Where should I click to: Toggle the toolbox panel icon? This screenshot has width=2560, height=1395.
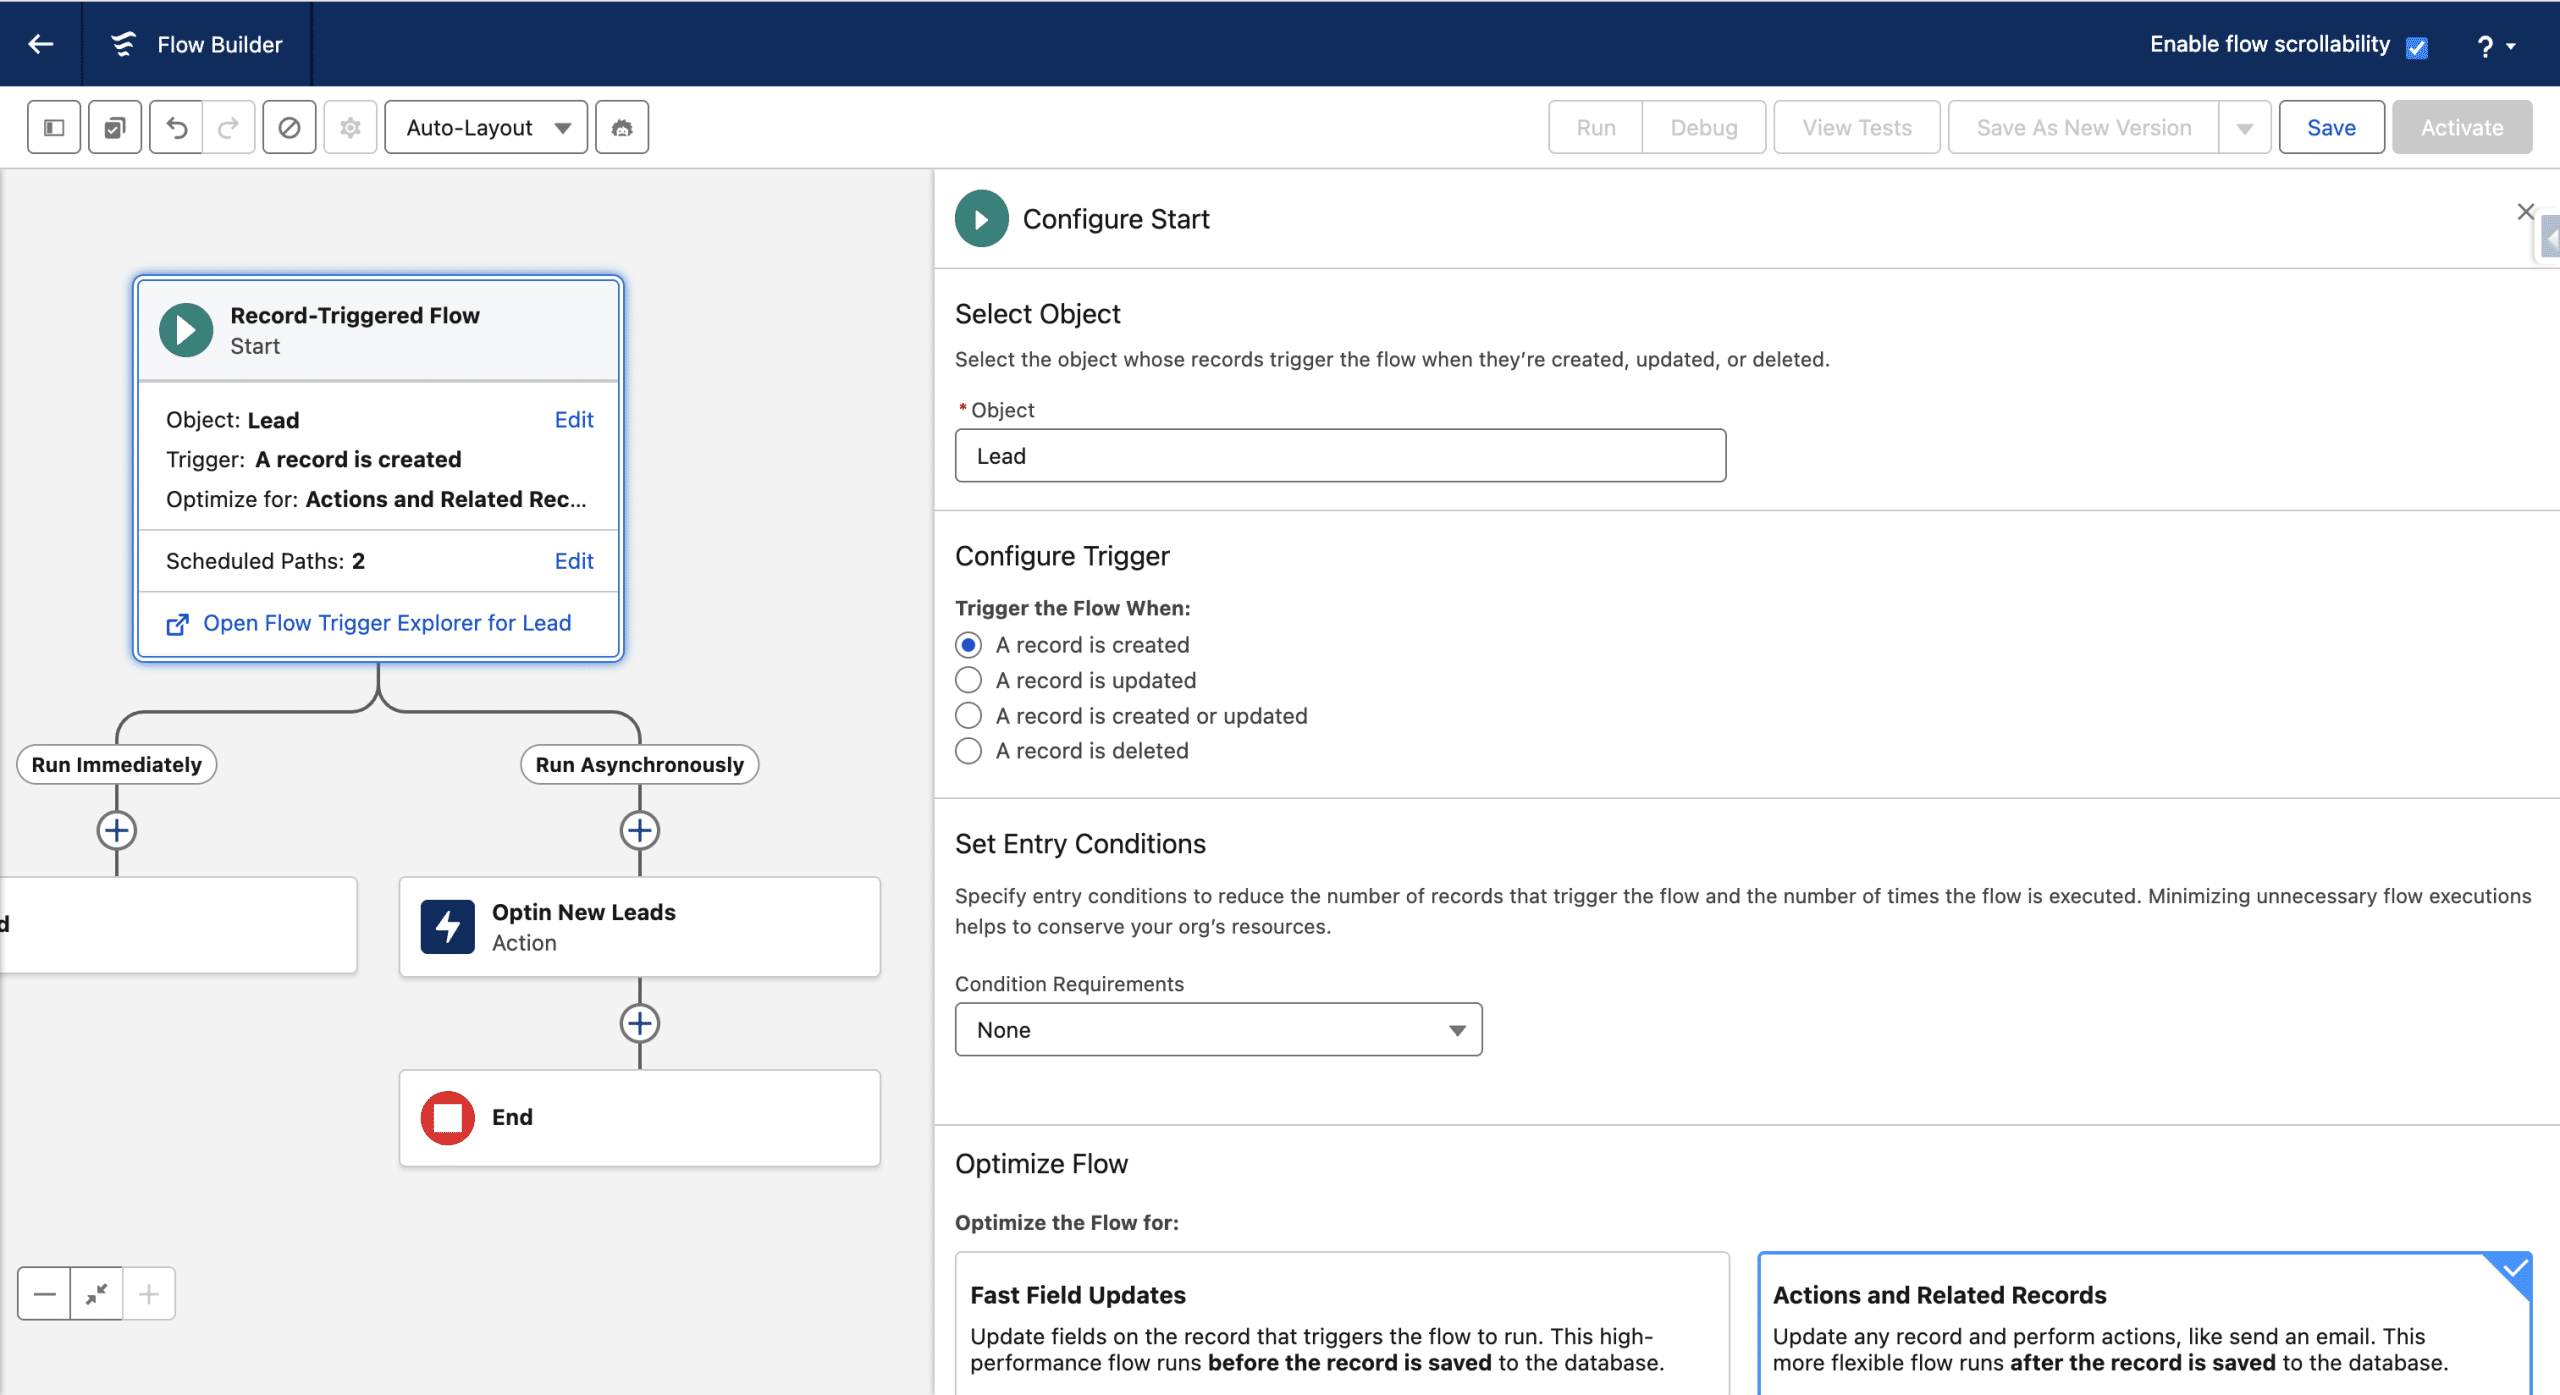(x=54, y=128)
